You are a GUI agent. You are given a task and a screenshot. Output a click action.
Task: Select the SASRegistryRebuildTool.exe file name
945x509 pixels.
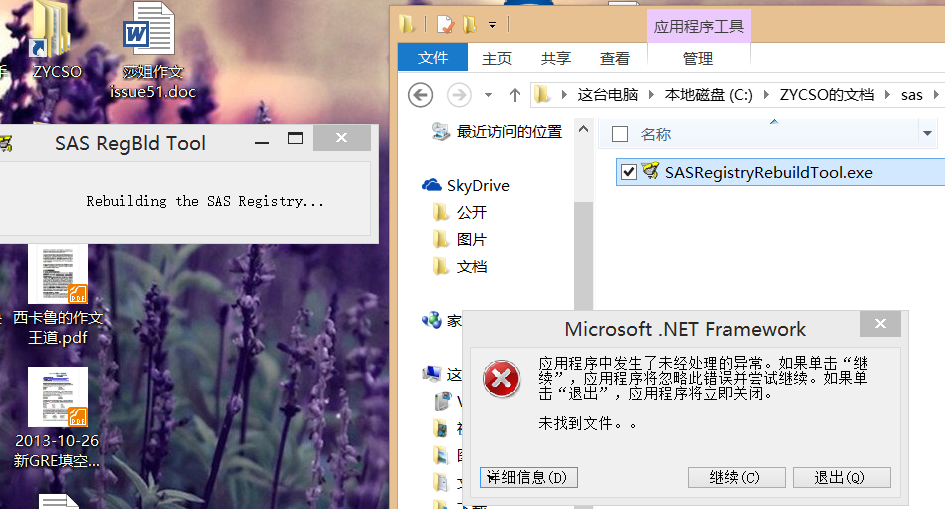(x=768, y=173)
